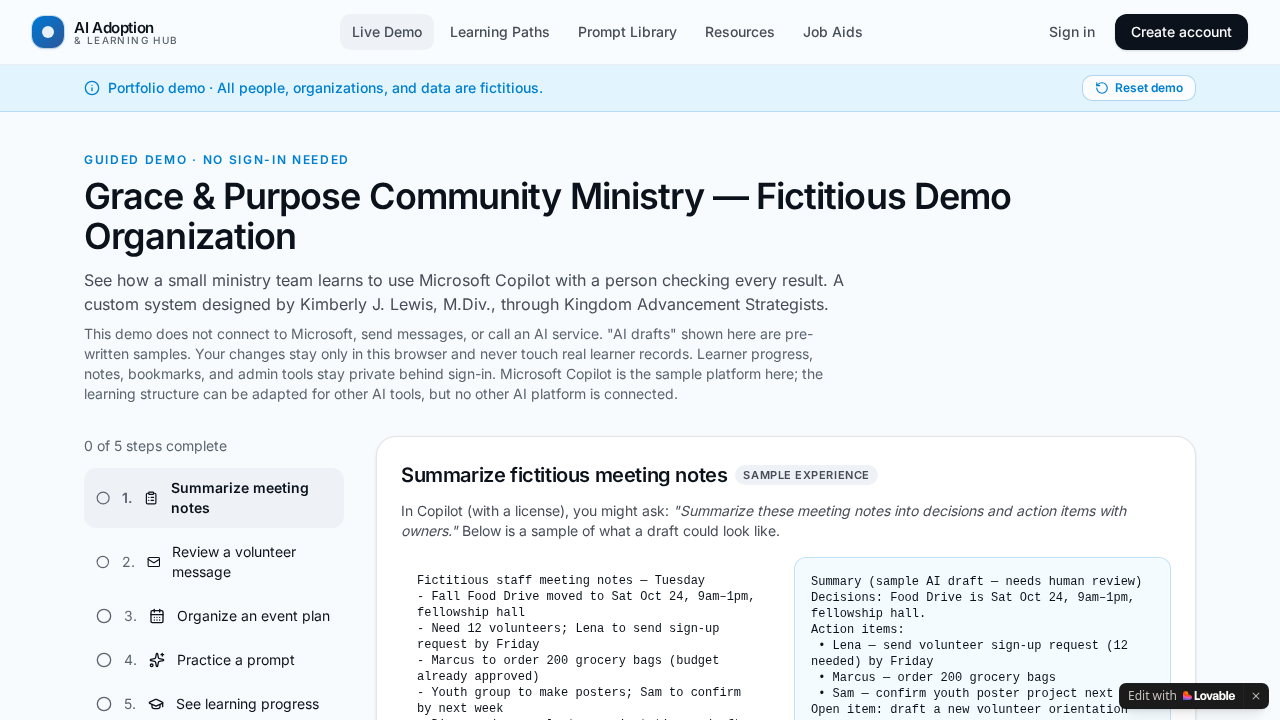Mark step 1 Summarize meeting notes circle
The height and width of the screenshot is (720, 1280).
click(103, 498)
